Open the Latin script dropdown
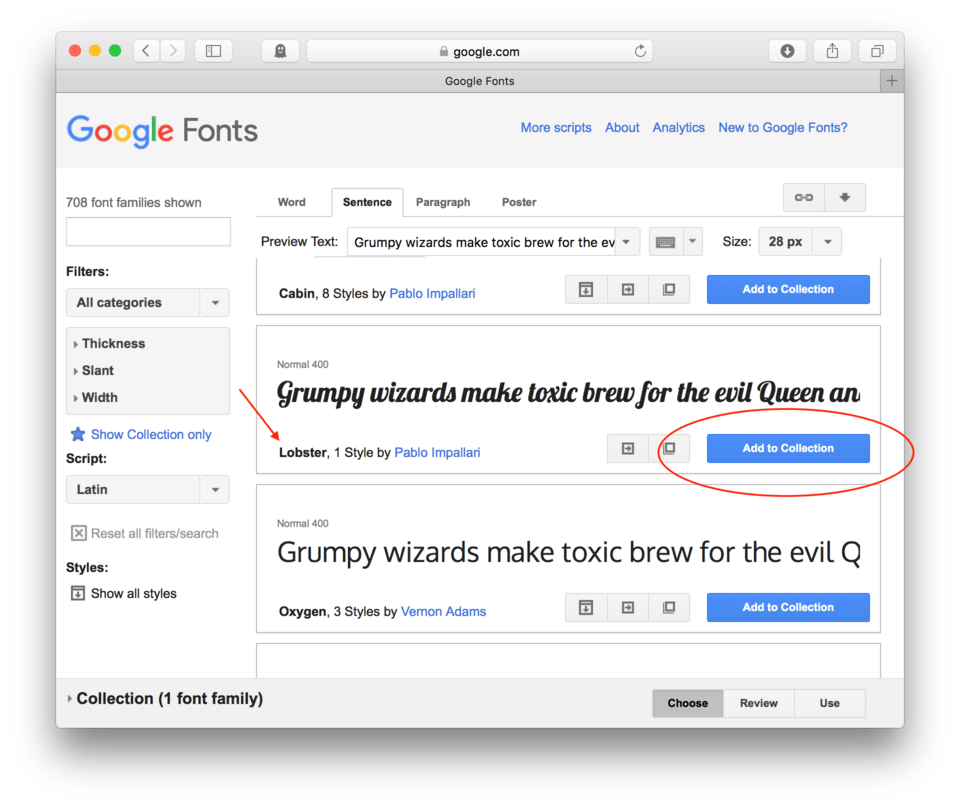Screen dimensions: 960x808 coord(148,490)
